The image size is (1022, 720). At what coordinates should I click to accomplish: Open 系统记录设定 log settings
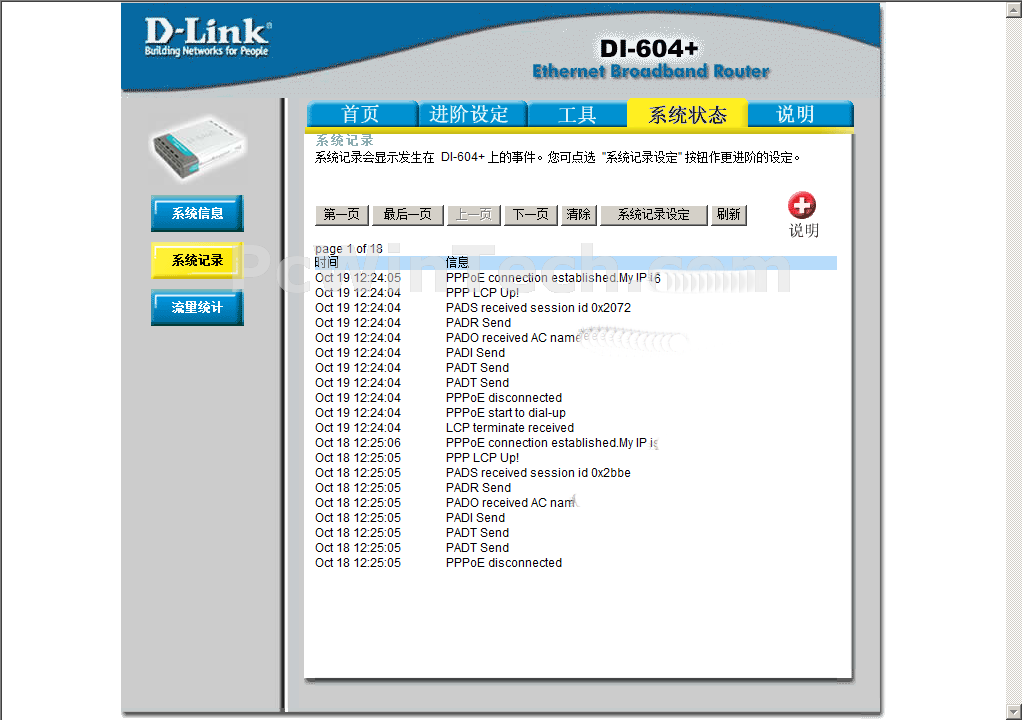click(654, 215)
